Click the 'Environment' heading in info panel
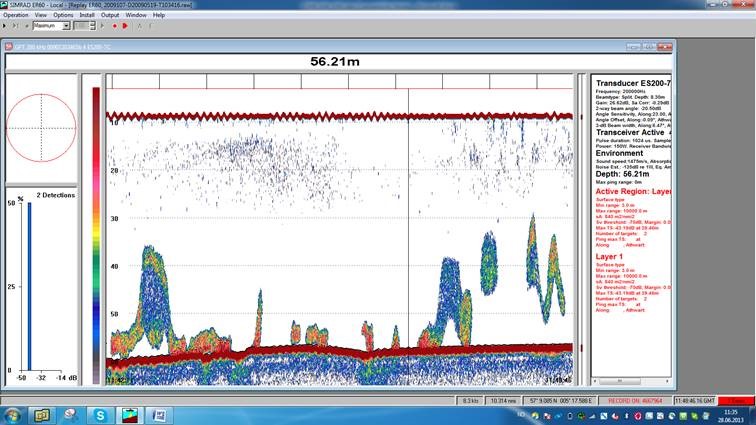Image resolution: width=756 pixels, height=425 pixels. (x=619, y=153)
